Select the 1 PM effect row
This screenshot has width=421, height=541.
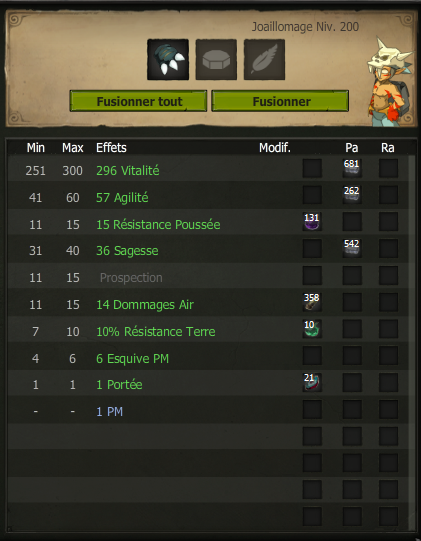coord(208,411)
